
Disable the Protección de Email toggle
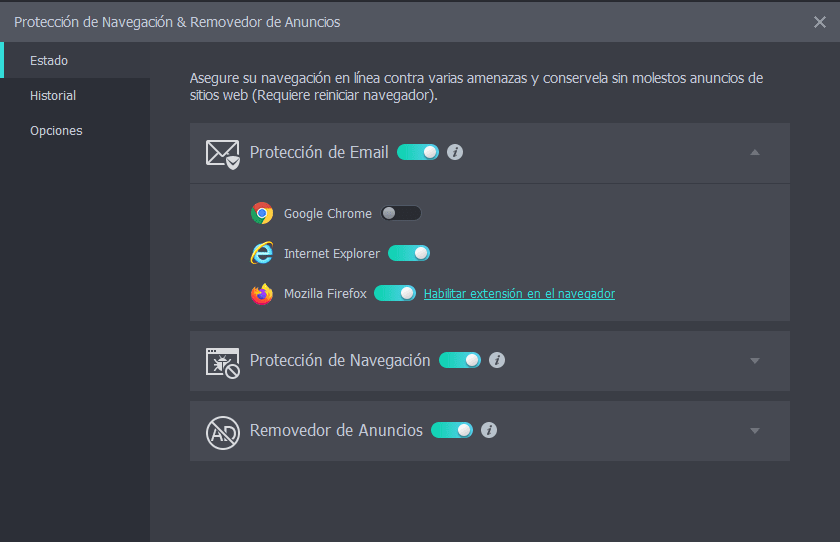(x=418, y=152)
